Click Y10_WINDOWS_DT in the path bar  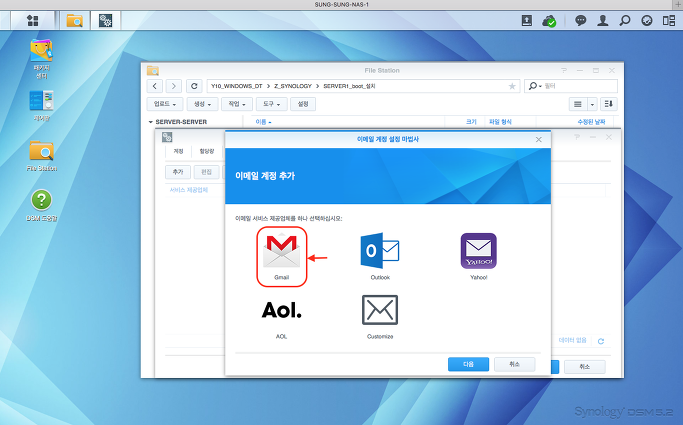point(237,86)
